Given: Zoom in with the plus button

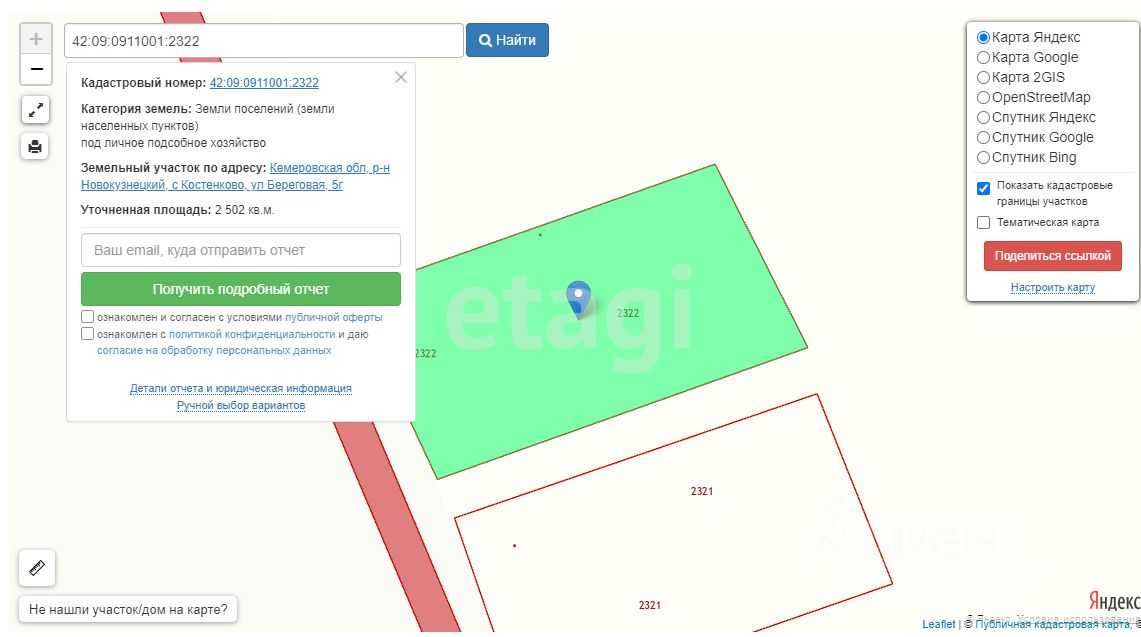Looking at the screenshot, I should pyautogui.click(x=36, y=39).
